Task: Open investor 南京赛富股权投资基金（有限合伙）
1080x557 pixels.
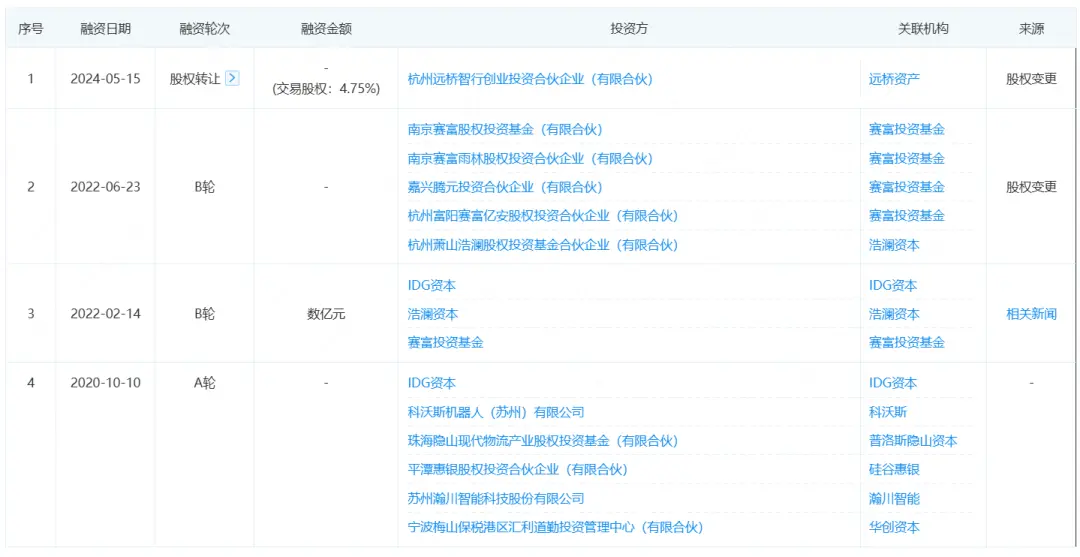Action: pyautogui.click(x=505, y=129)
